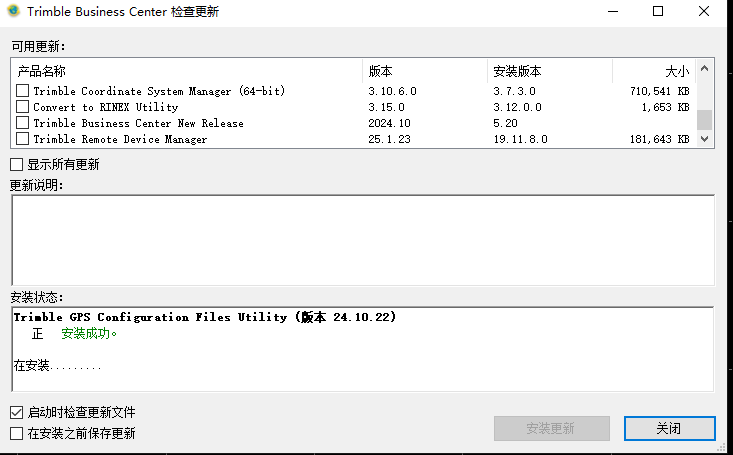Click the update list scrollbar thumb

(704, 120)
